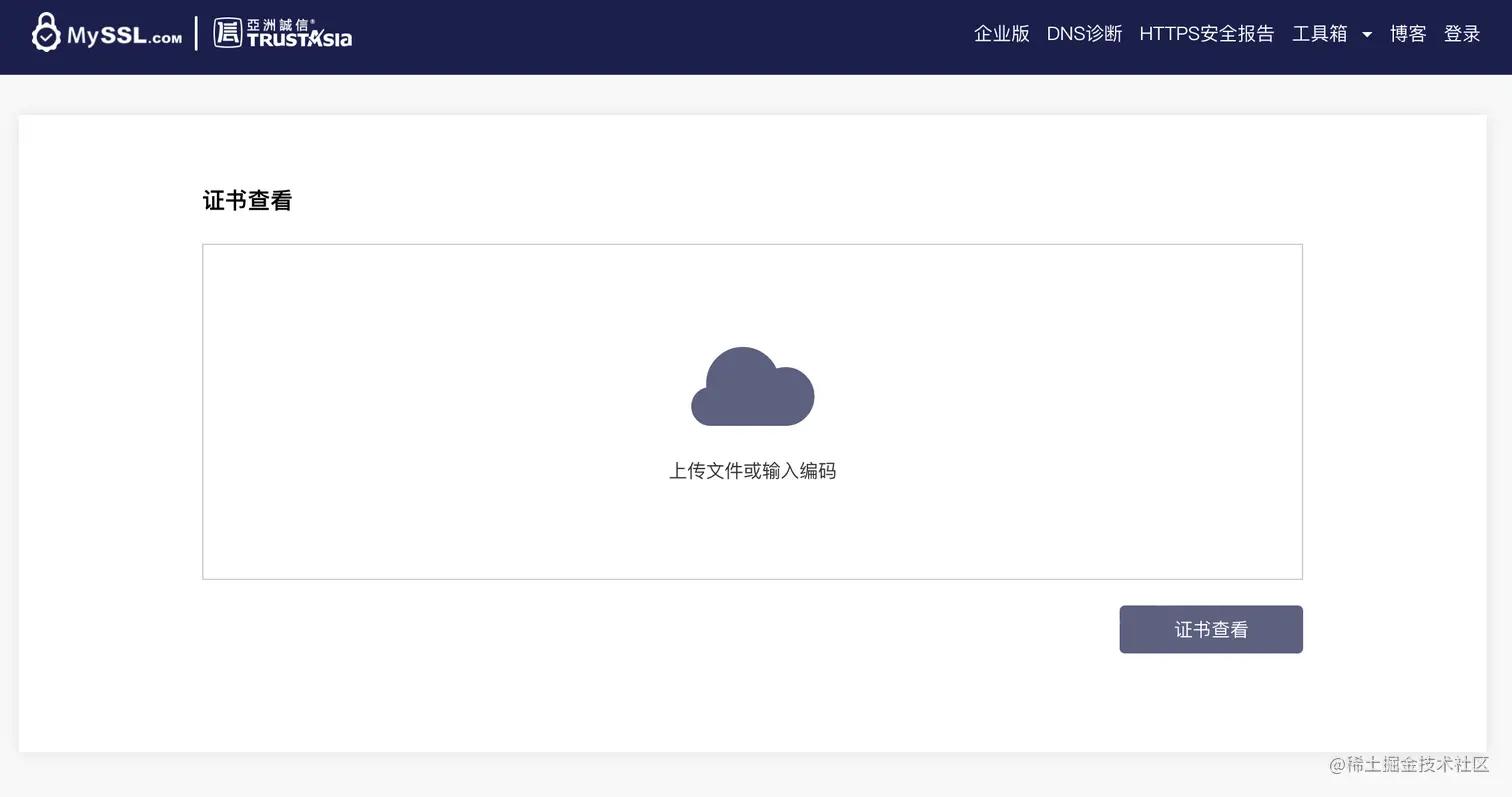Select the 证书查看 page heading
This screenshot has height=797, width=1512.
[246, 200]
